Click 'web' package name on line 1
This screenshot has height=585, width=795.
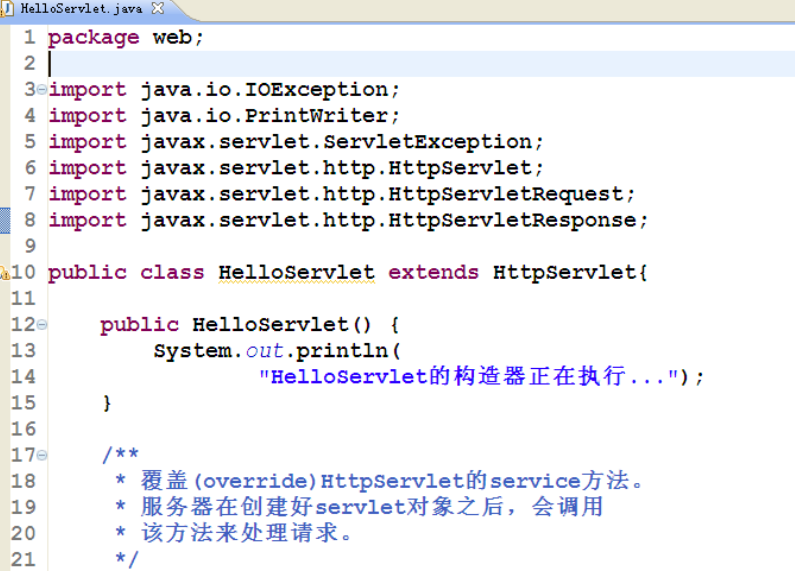[x=172, y=38]
